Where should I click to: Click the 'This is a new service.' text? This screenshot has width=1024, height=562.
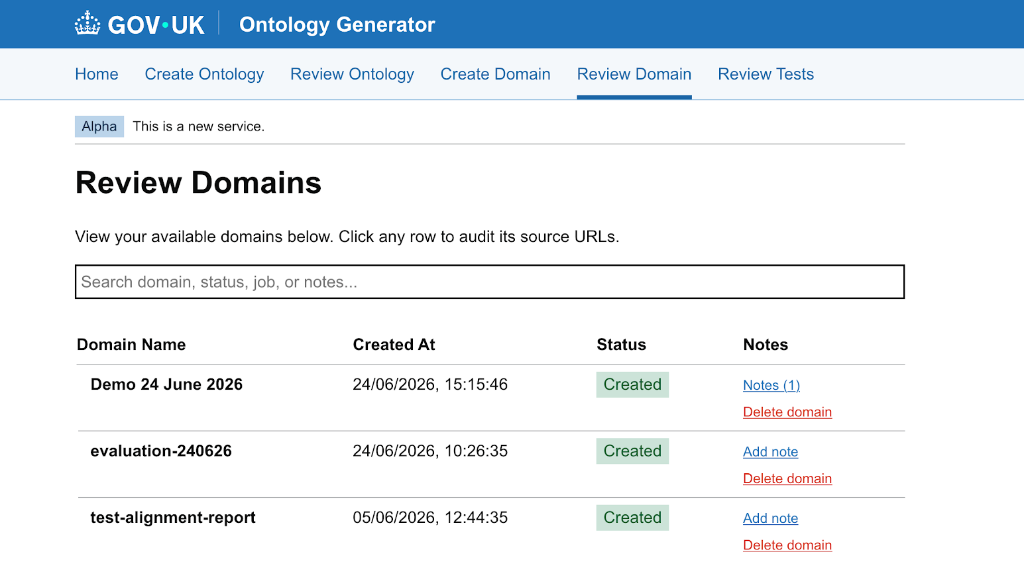pyautogui.click(x=199, y=127)
